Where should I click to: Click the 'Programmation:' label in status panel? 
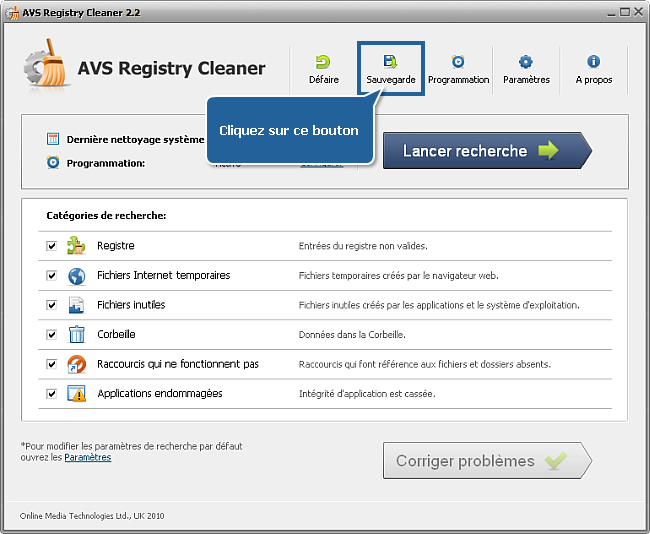click(106, 163)
